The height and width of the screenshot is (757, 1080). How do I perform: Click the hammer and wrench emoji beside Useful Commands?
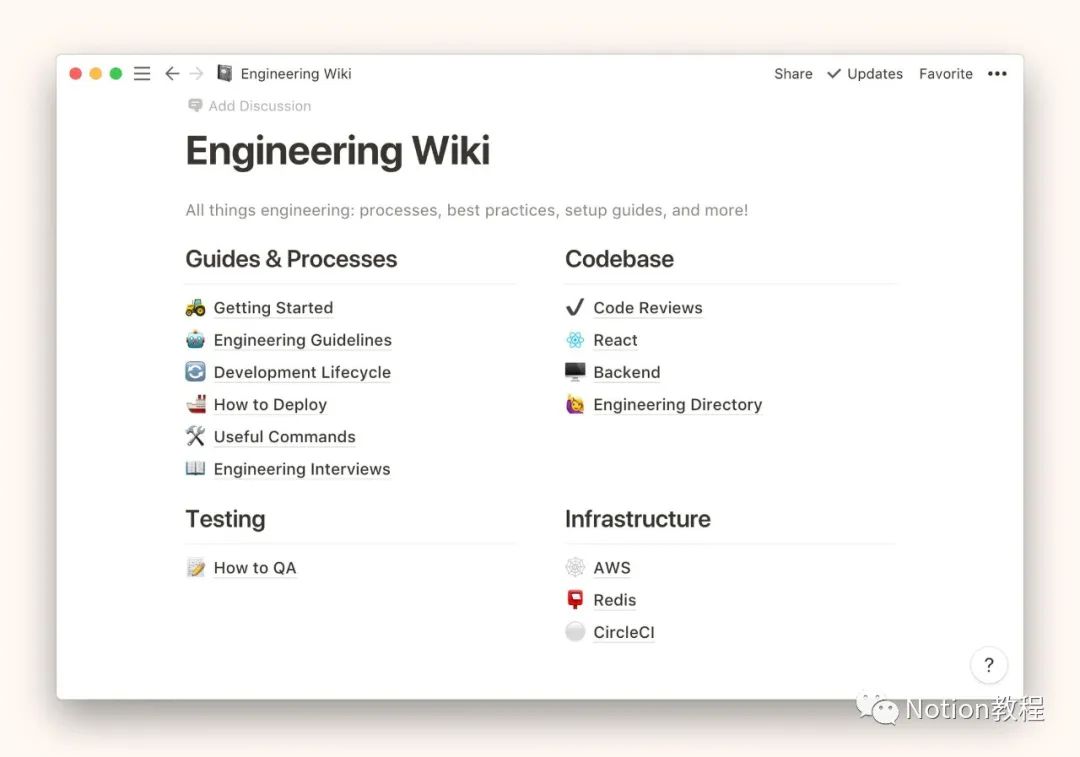pos(195,436)
